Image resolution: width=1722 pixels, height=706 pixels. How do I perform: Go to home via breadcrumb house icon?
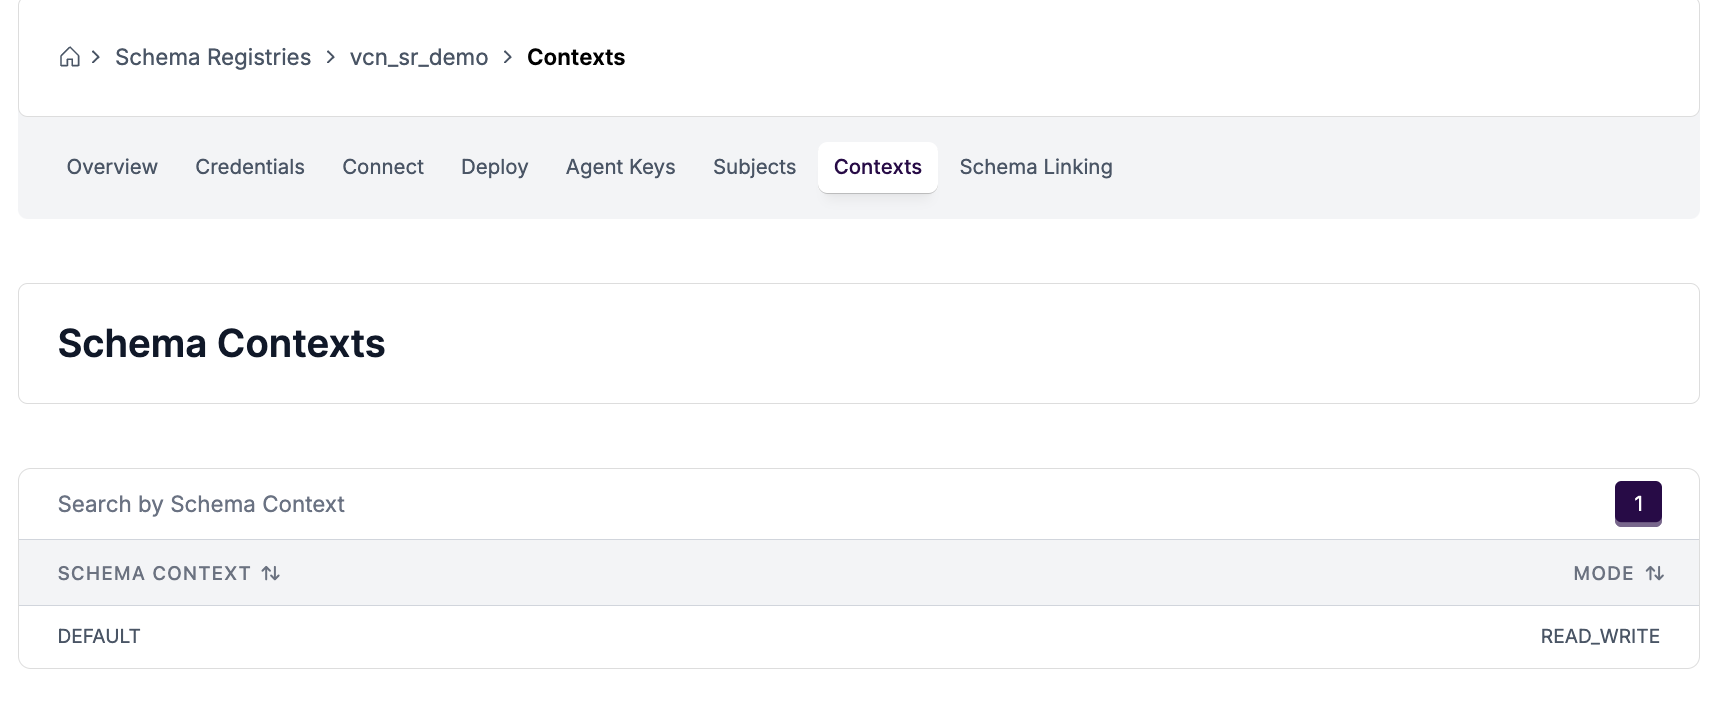[x=69, y=57]
